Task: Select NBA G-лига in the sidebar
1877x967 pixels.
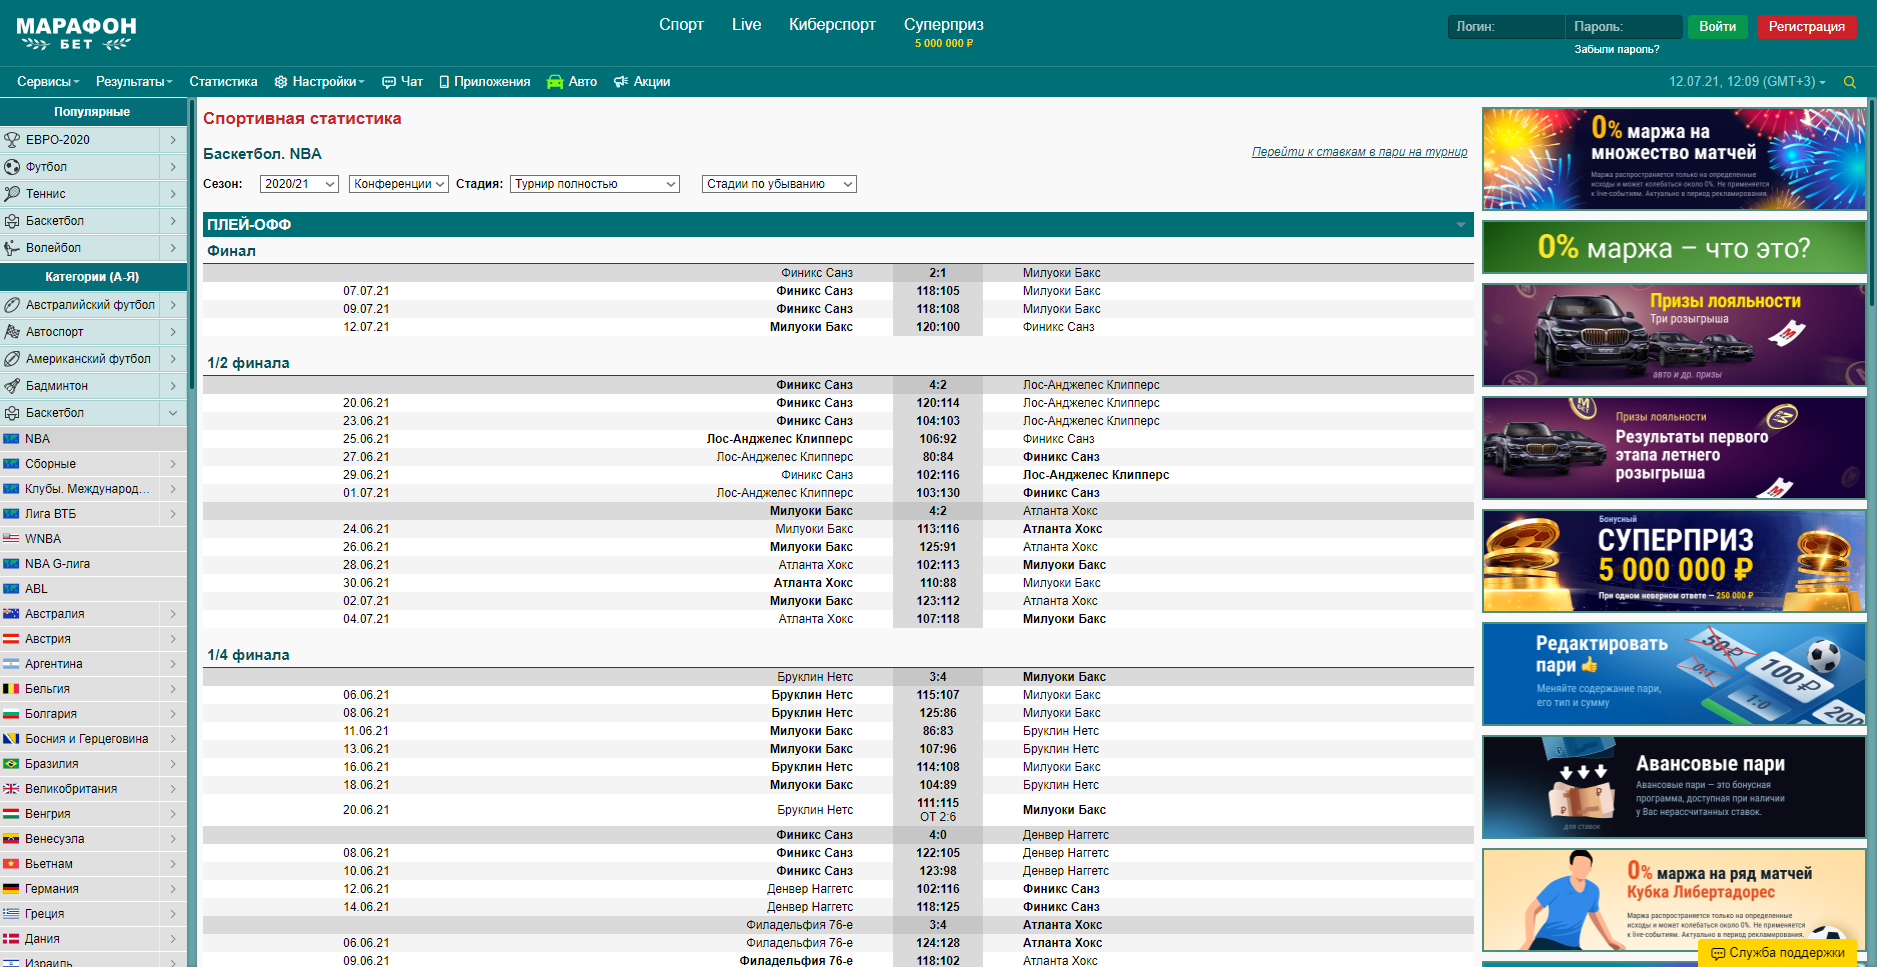Action: click(x=93, y=564)
